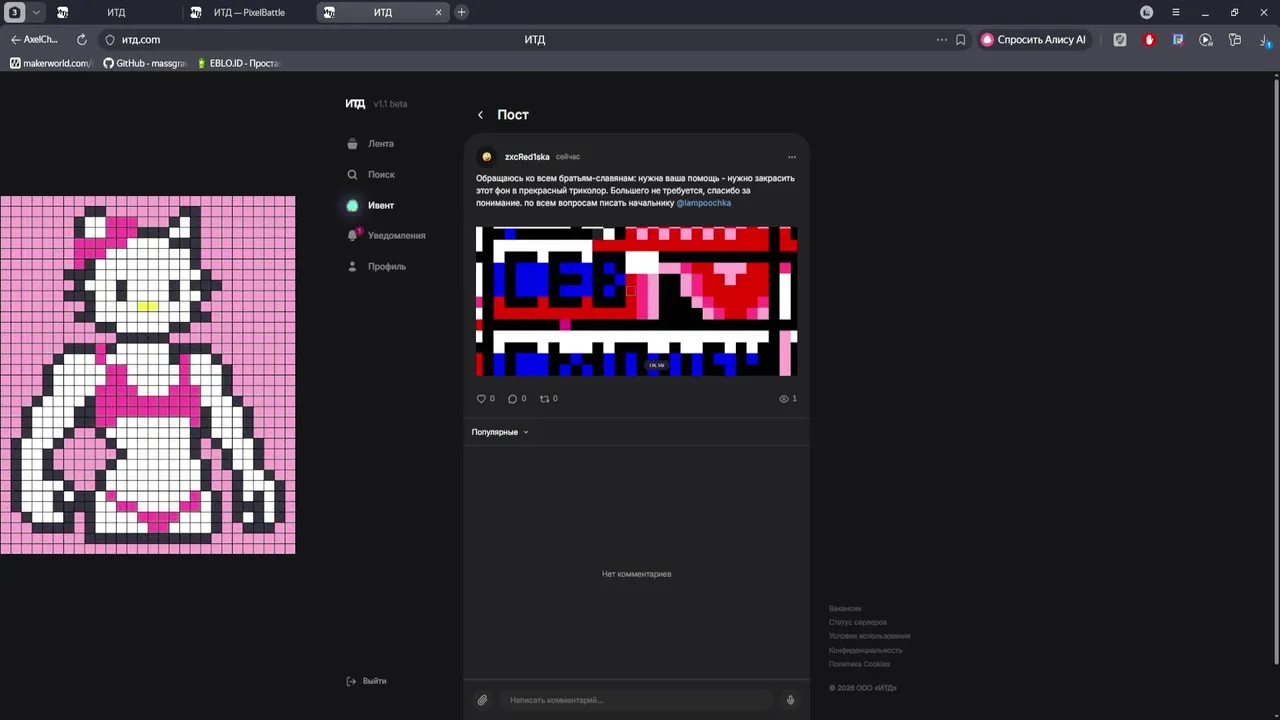Open the extensions puzzle icon

pos(1235,40)
